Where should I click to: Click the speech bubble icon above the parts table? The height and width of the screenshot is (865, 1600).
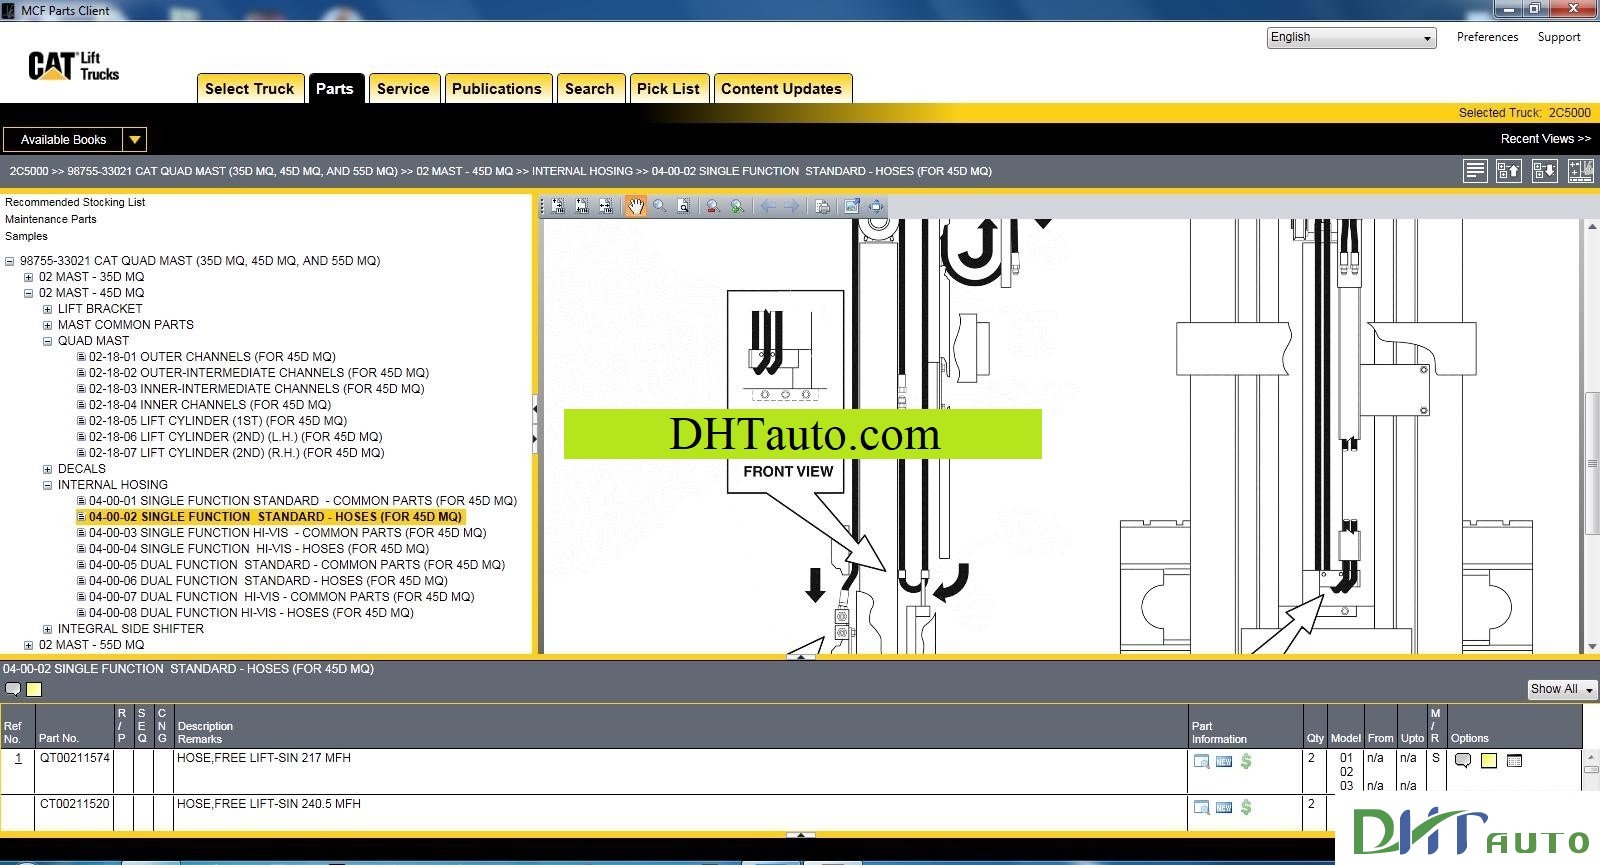13,689
